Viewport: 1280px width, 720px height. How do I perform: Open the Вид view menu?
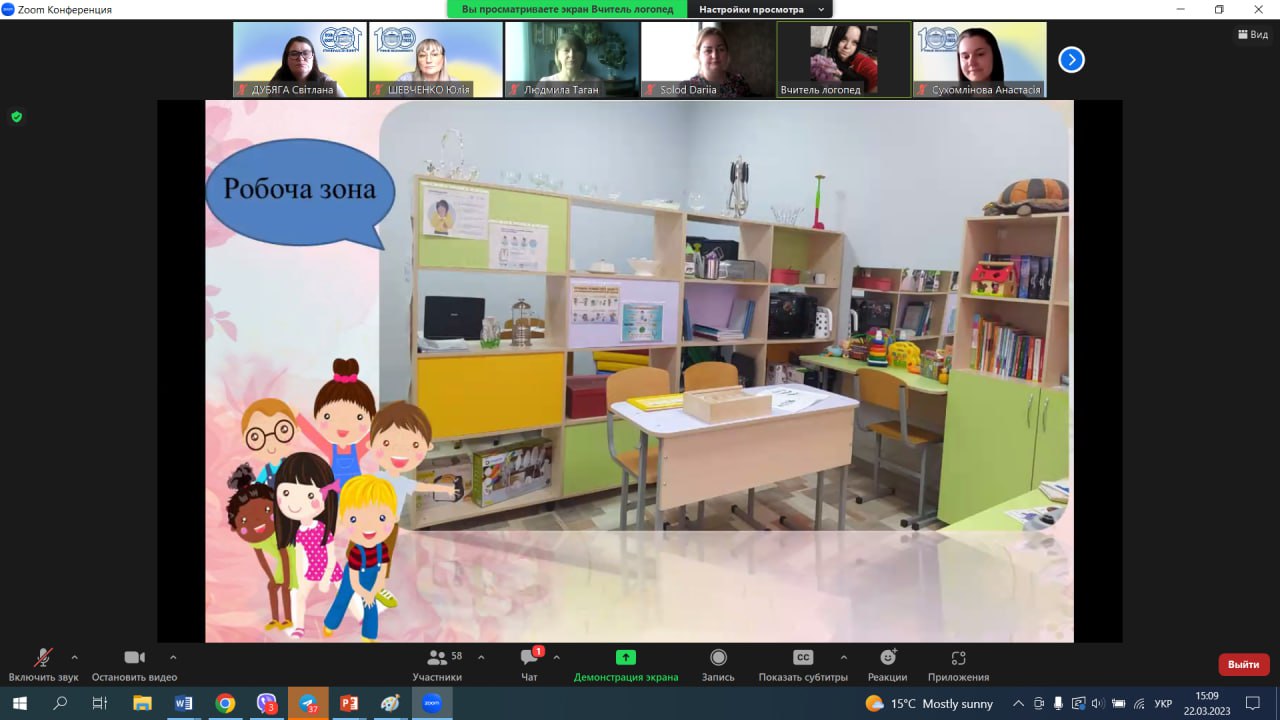tap(1252, 34)
